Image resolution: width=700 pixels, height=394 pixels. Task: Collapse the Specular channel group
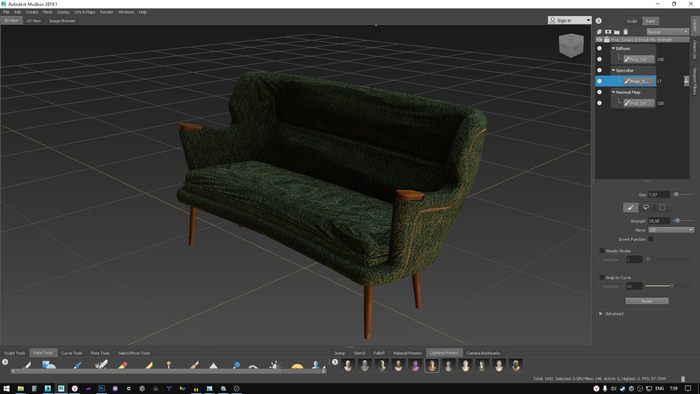pyautogui.click(x=613, y=70)
